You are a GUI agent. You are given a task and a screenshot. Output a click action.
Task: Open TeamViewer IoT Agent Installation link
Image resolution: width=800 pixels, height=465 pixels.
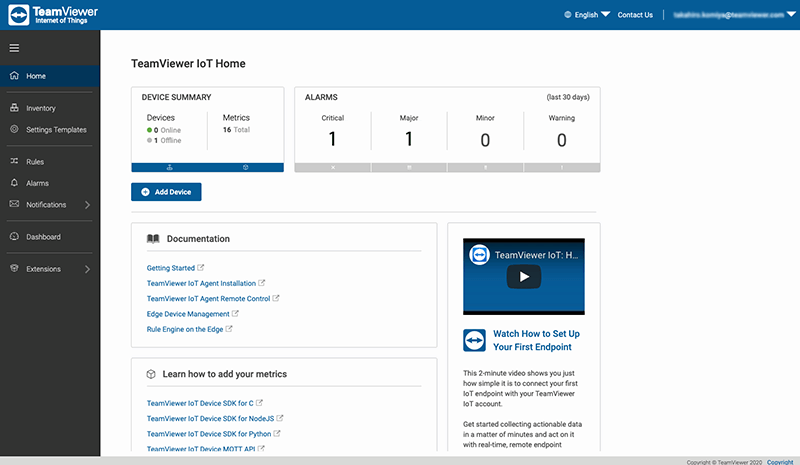point(202,283)
